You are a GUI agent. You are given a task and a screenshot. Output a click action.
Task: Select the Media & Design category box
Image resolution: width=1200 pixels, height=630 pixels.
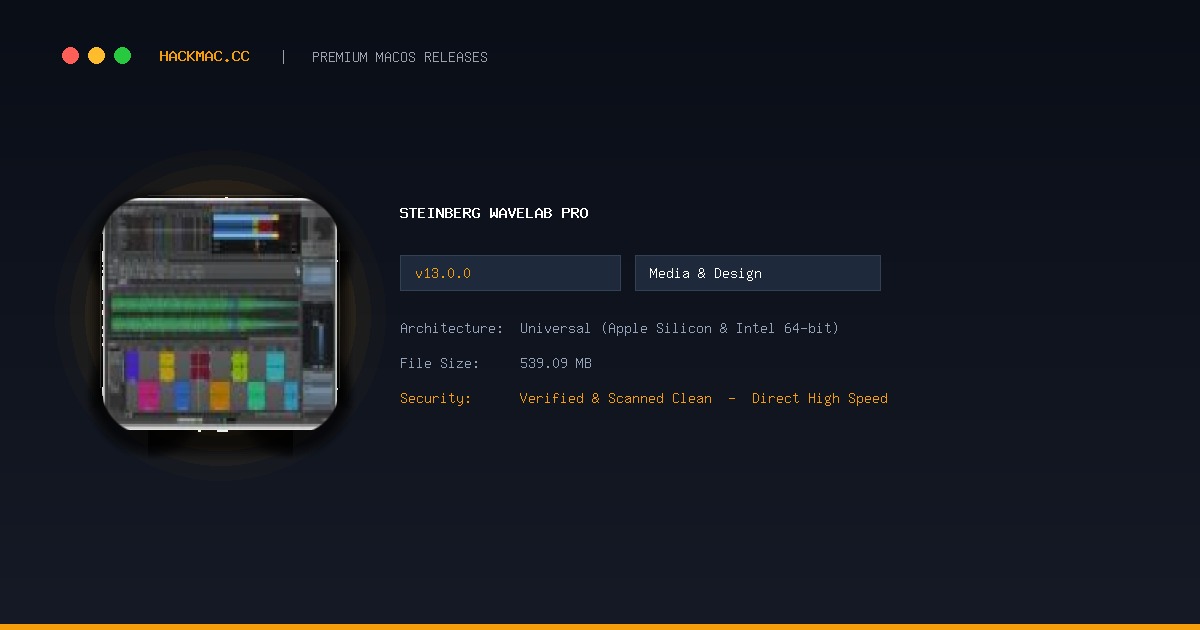pos(758,273)
